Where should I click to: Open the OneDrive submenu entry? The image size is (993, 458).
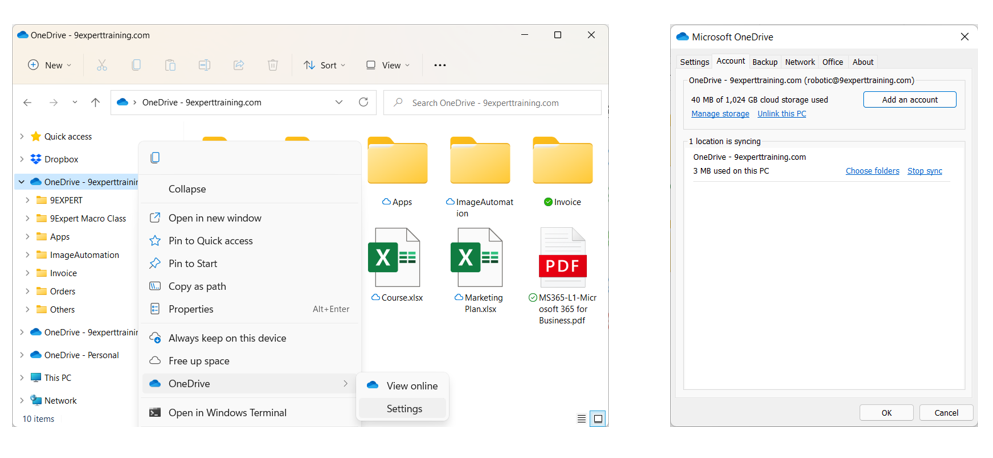250,384
